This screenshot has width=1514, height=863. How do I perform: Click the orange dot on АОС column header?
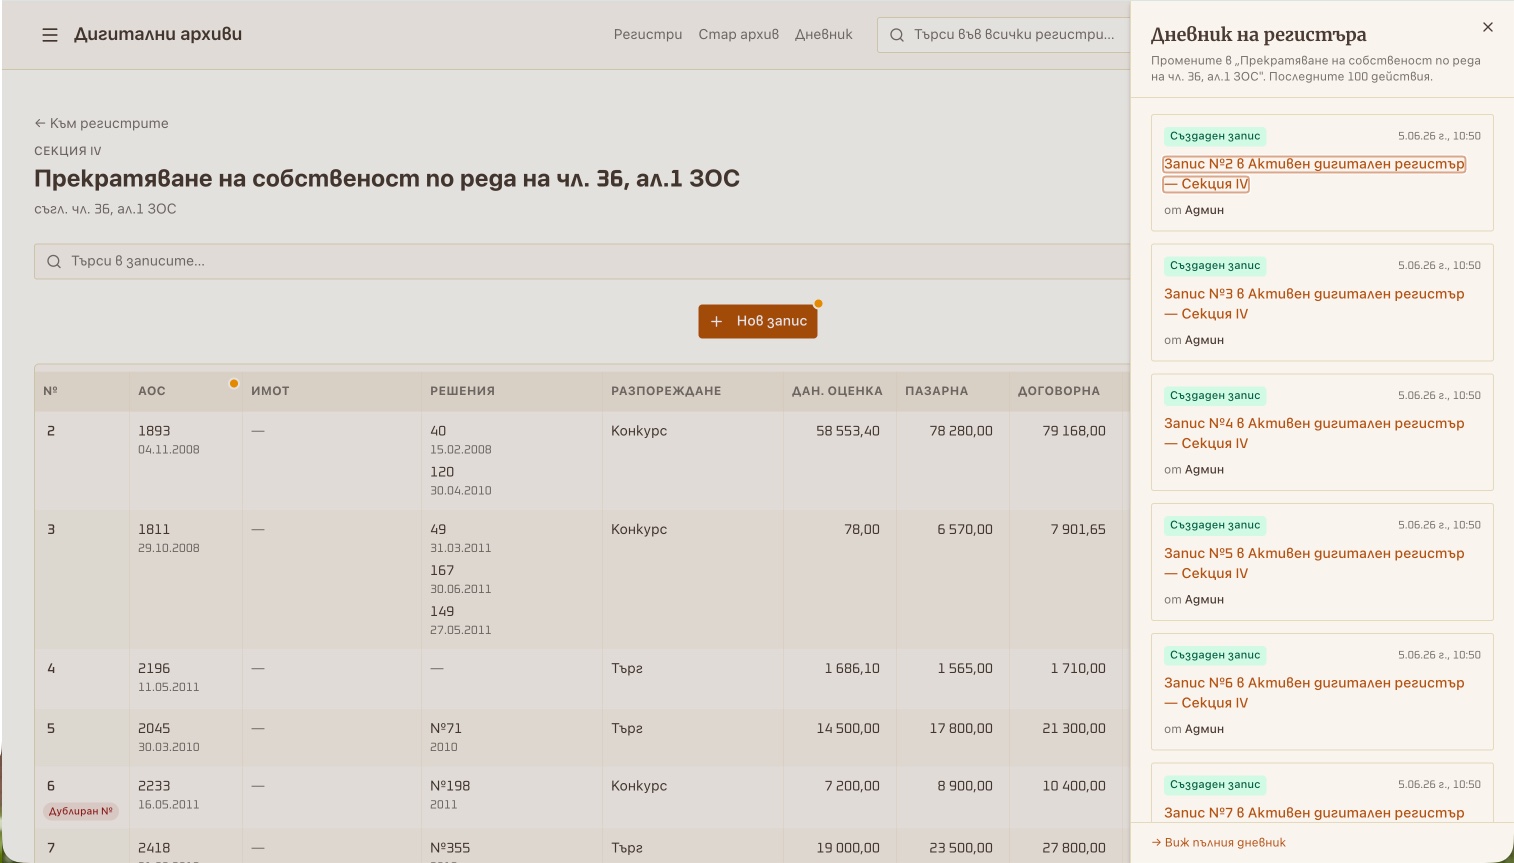point(234,383)
